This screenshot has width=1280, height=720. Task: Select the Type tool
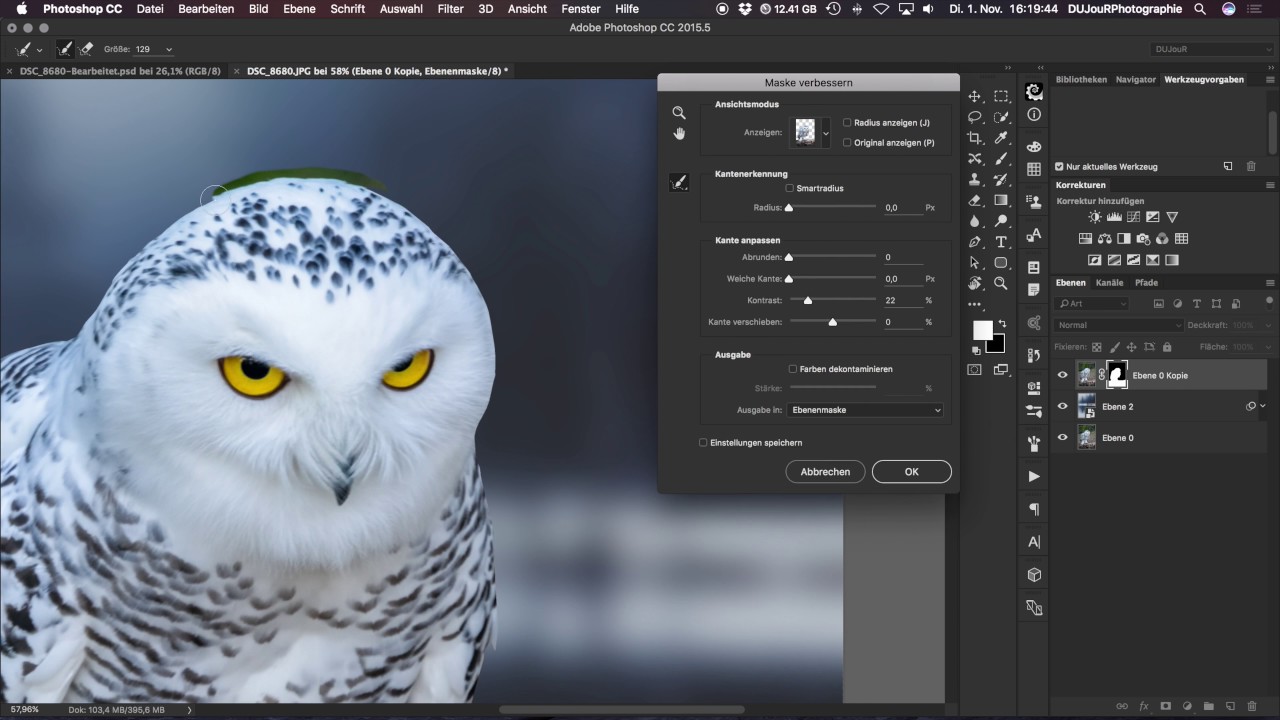tap(1001, 242)
